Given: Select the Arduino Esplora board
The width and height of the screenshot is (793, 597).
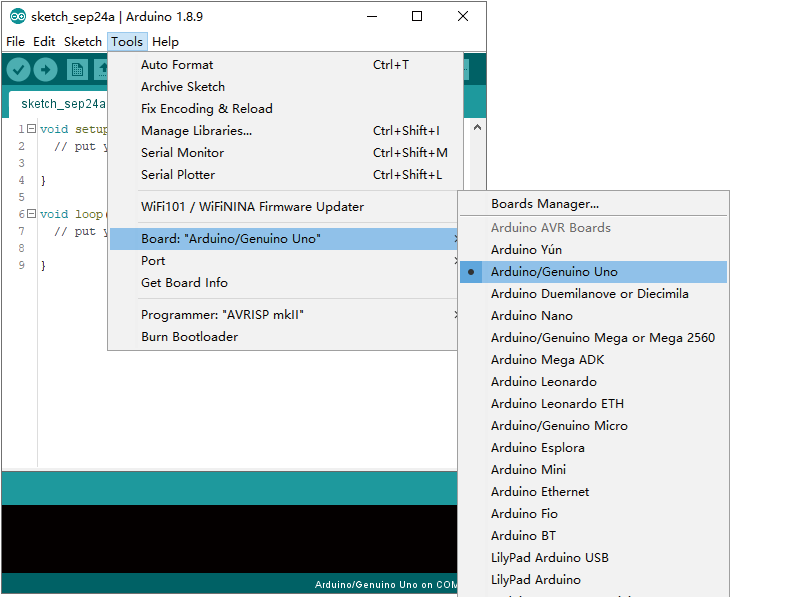Looking at the screenshot, I should coord(594,448).
